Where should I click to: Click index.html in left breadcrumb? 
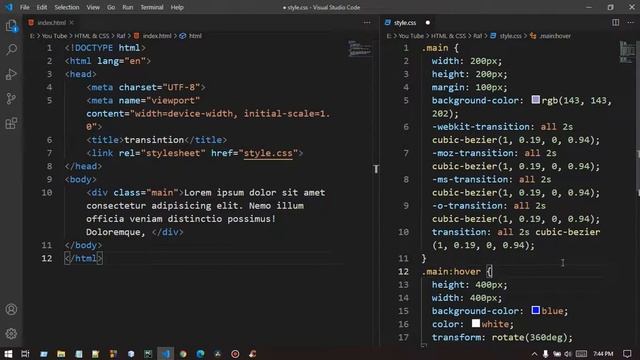157,36
